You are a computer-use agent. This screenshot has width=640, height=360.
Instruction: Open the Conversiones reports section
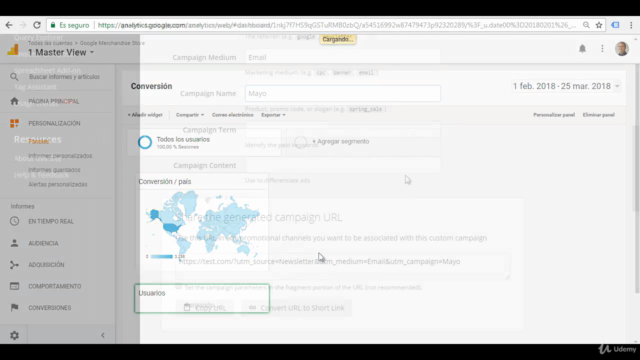[49, 307]
